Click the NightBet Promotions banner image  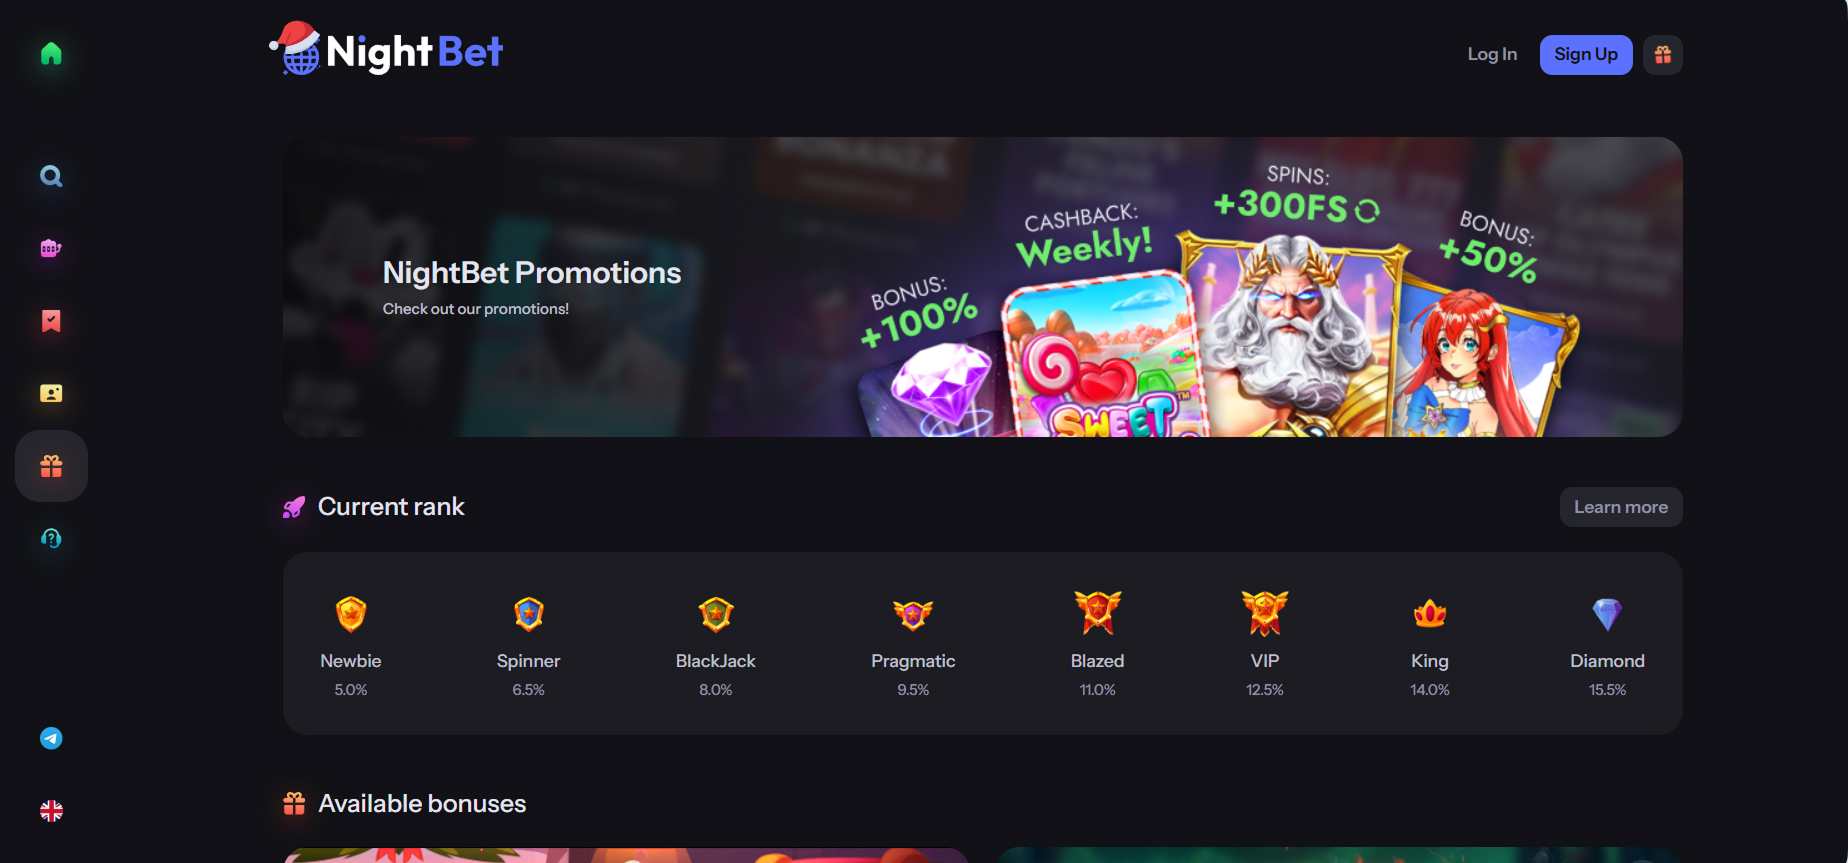coord(983,287)
